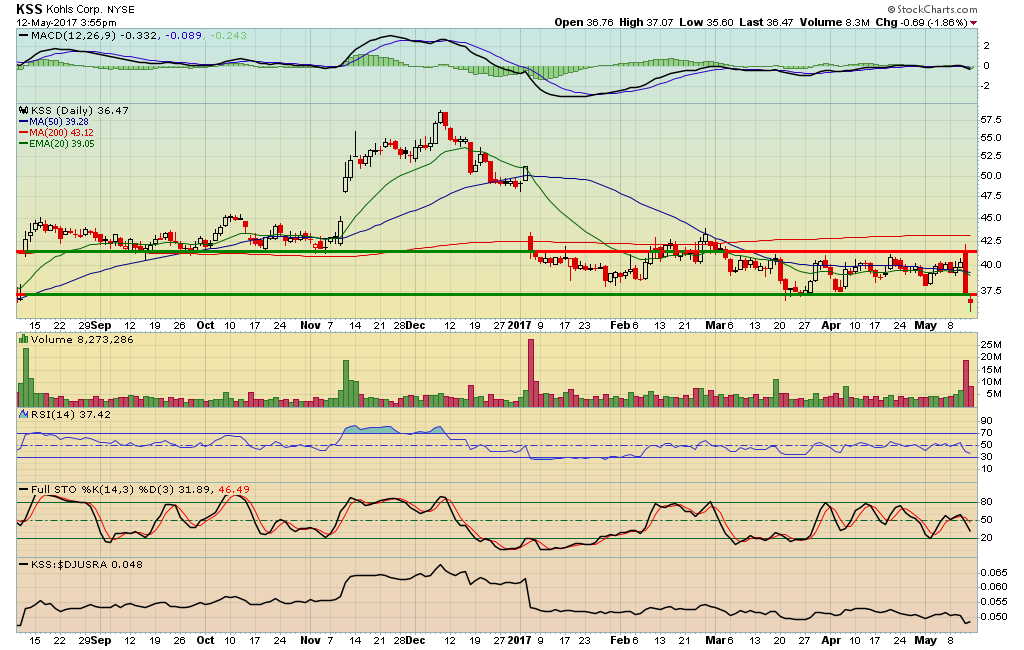Click the tall January volume spike bar

pos(531,372)
